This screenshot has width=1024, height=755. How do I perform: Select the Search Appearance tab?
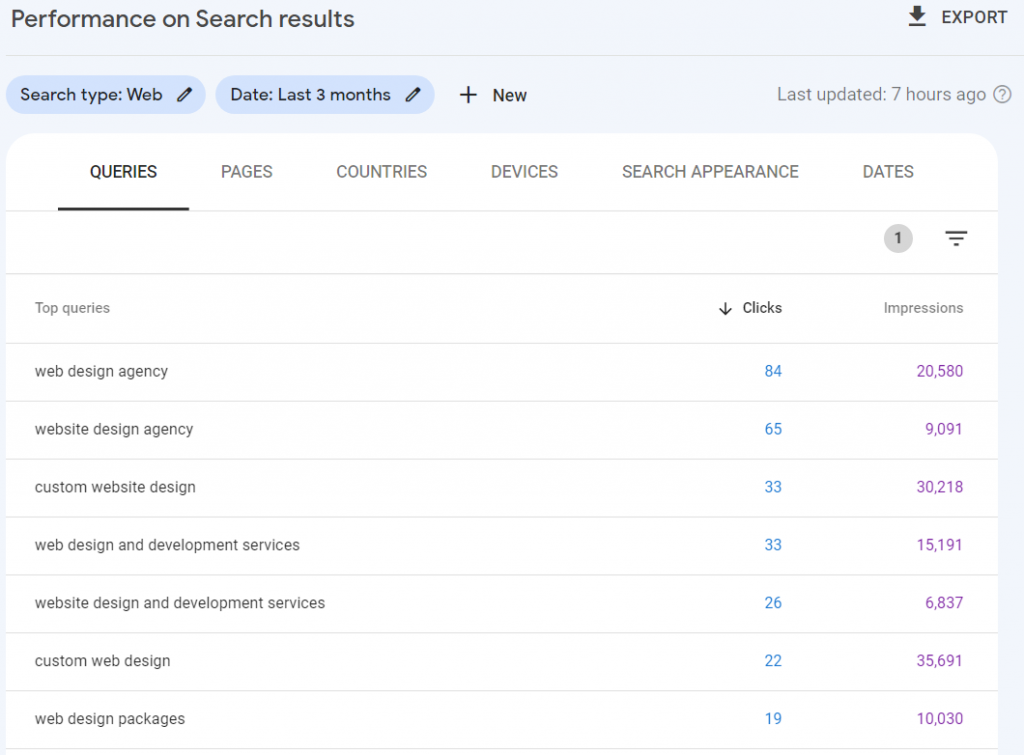click(710, 172)
